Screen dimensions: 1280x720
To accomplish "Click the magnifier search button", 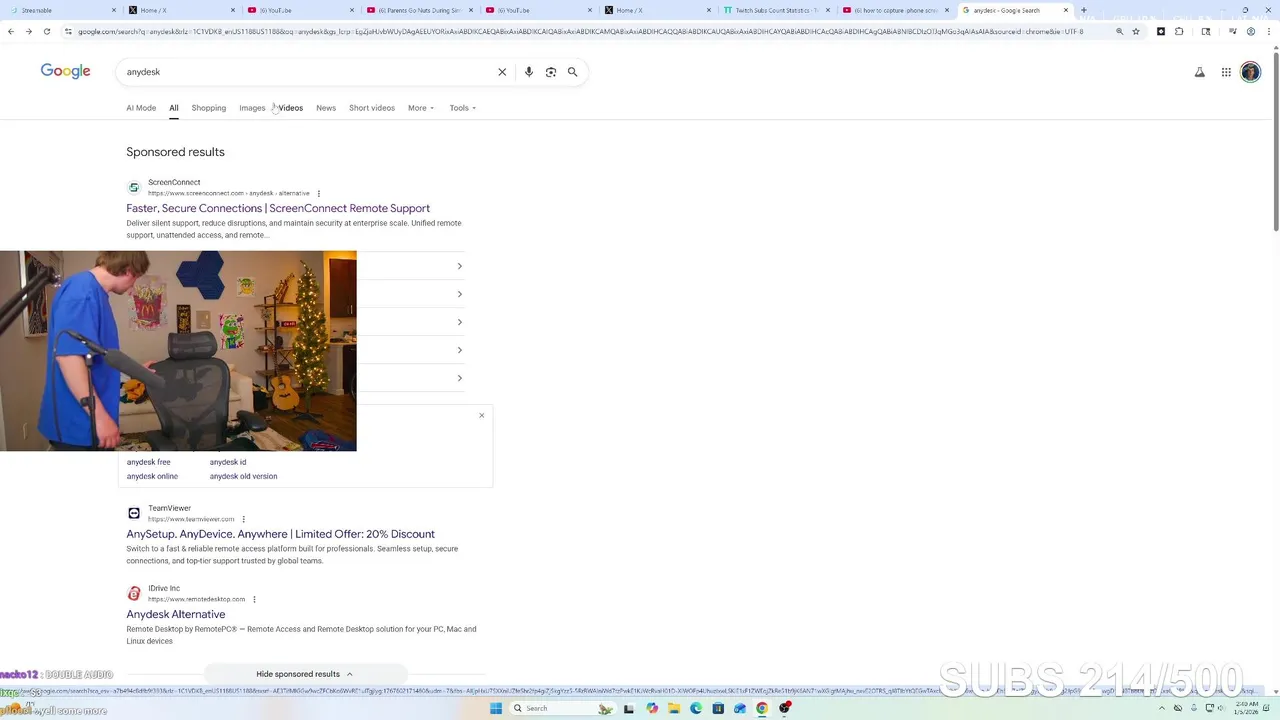I will tap(573, 72).
